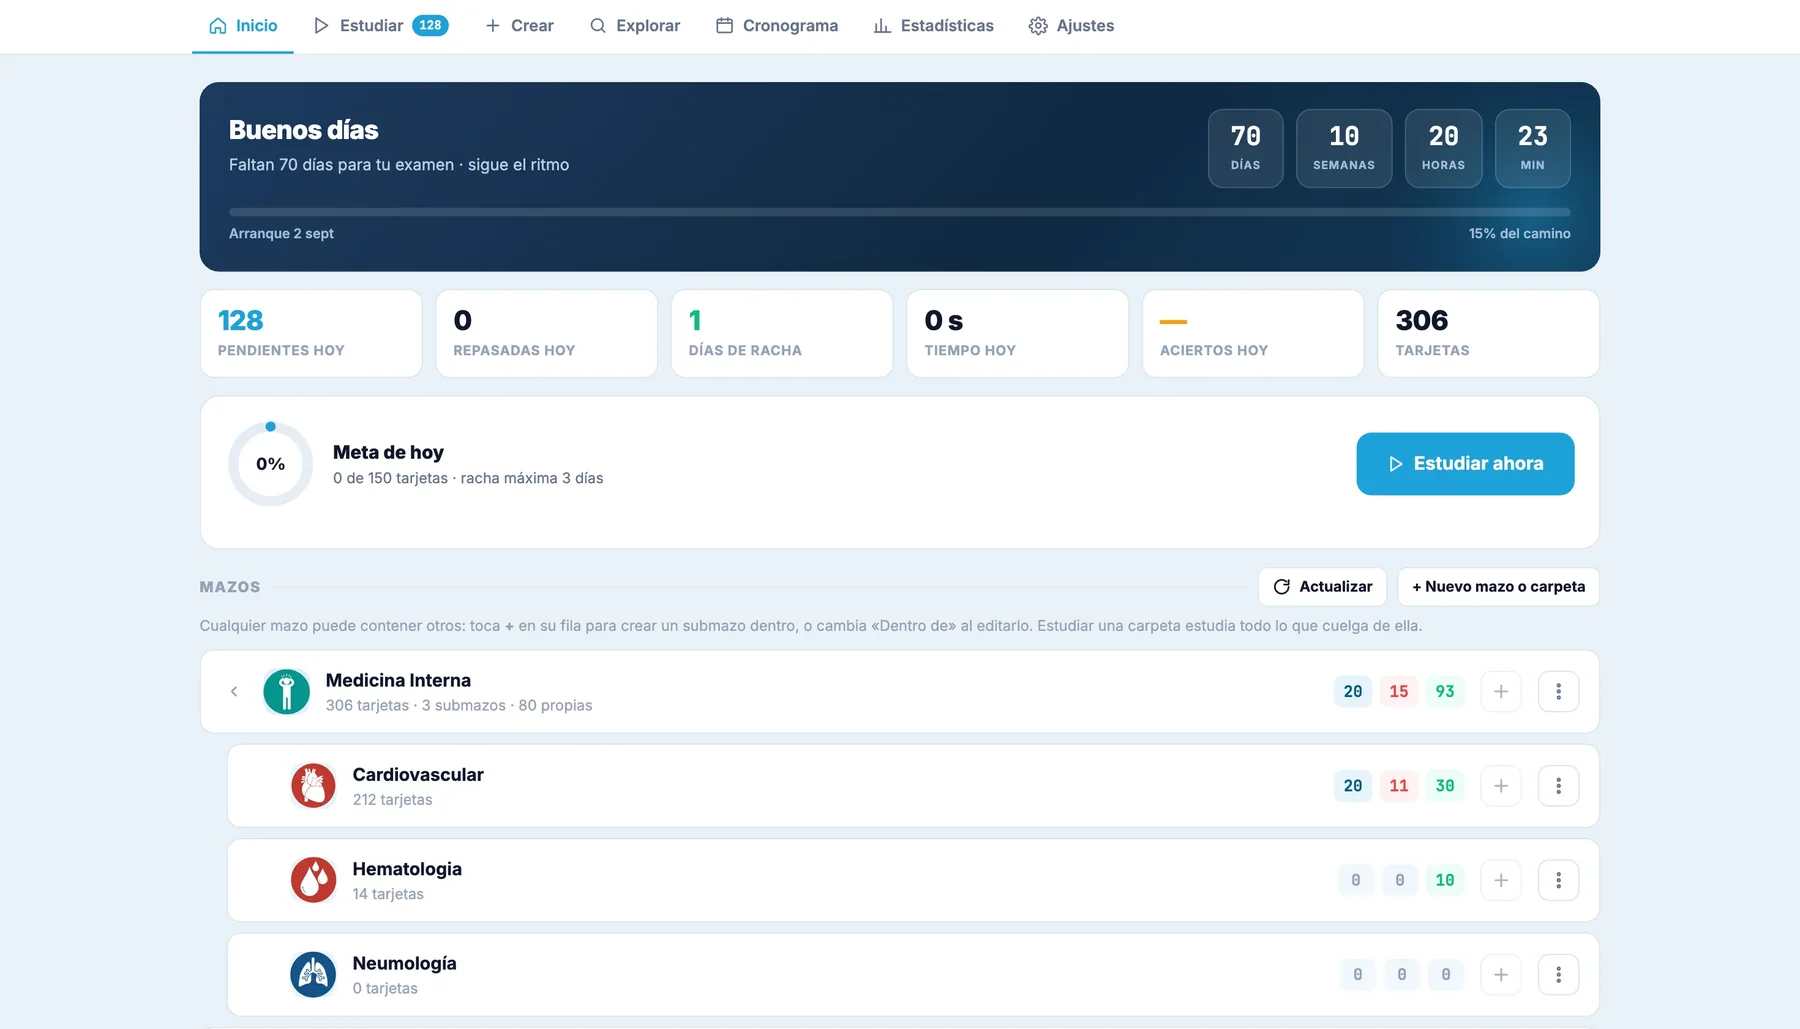Click the Medicina Interna deck icon
This screenshot has height=1029, width=1800.
click(286, 691)
